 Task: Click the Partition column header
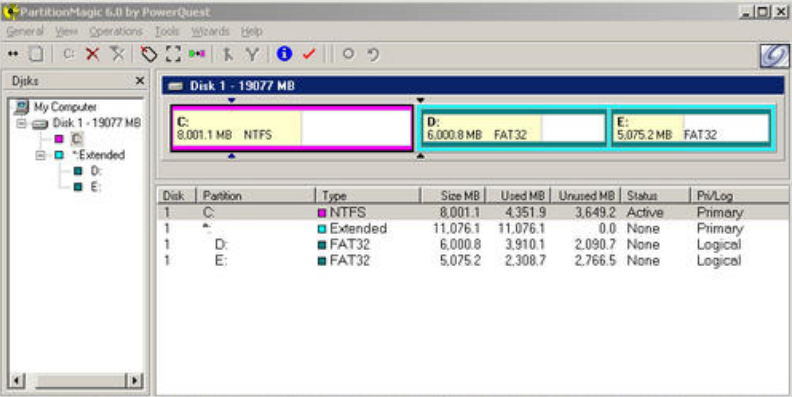tap(256, 195)
